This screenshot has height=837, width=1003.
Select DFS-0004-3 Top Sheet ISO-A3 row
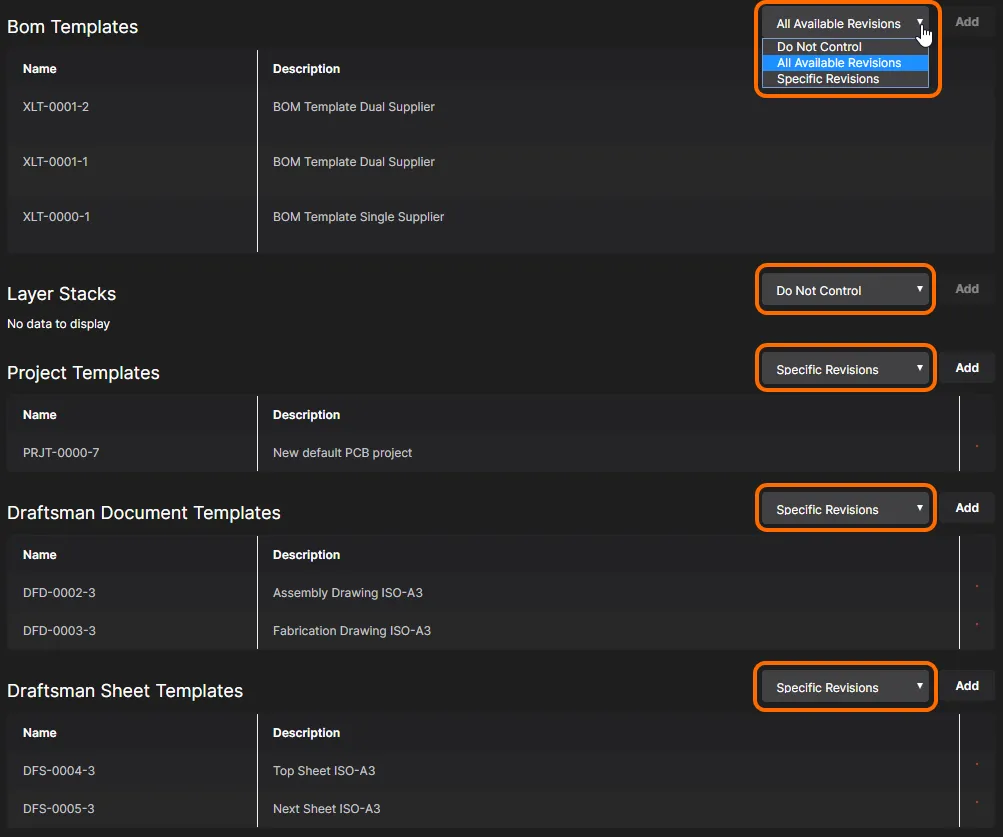[324, 771]
